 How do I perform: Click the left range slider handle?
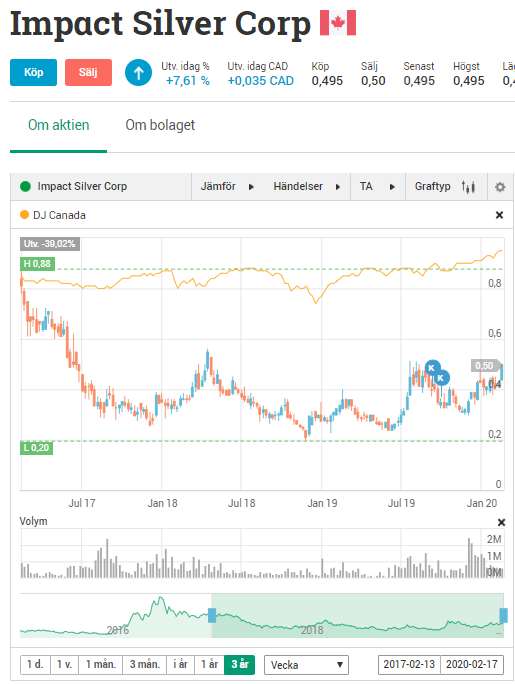tap(212, 616)
